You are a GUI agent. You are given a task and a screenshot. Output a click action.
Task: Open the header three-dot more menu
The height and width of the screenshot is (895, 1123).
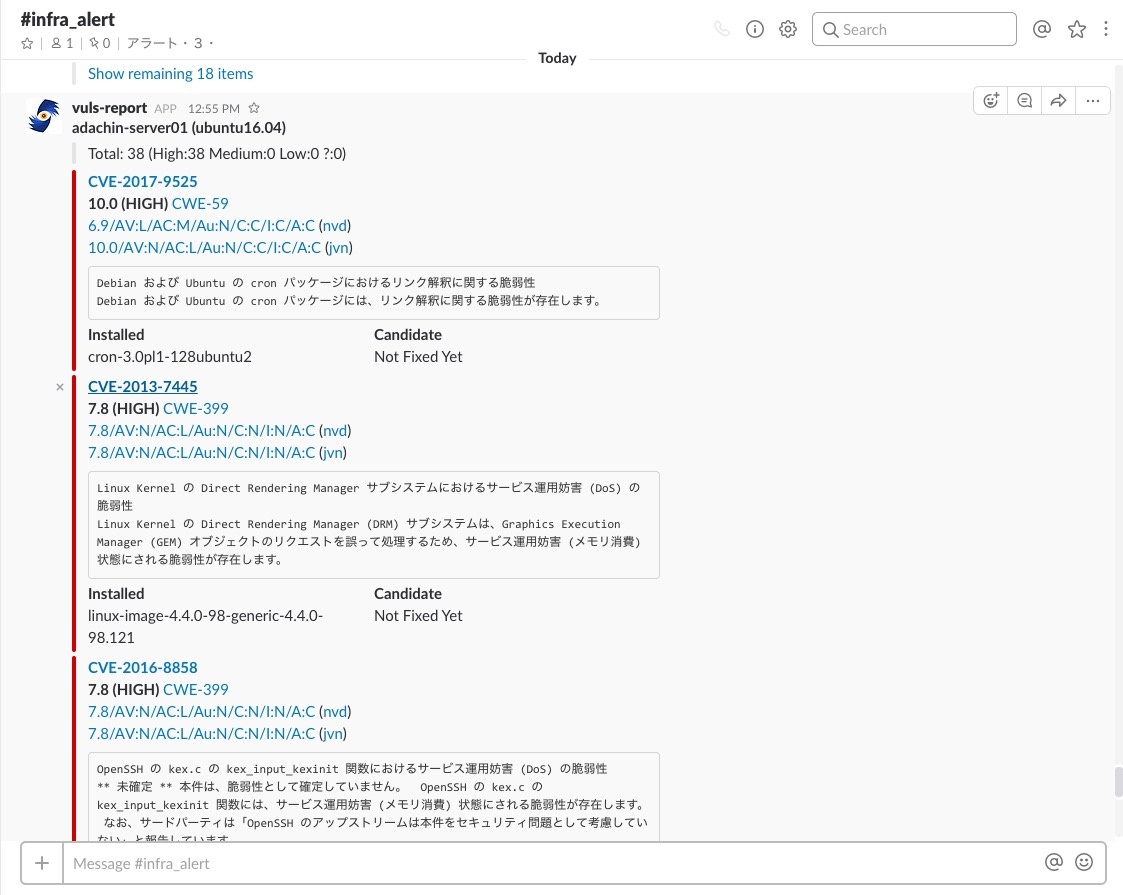1105,30
